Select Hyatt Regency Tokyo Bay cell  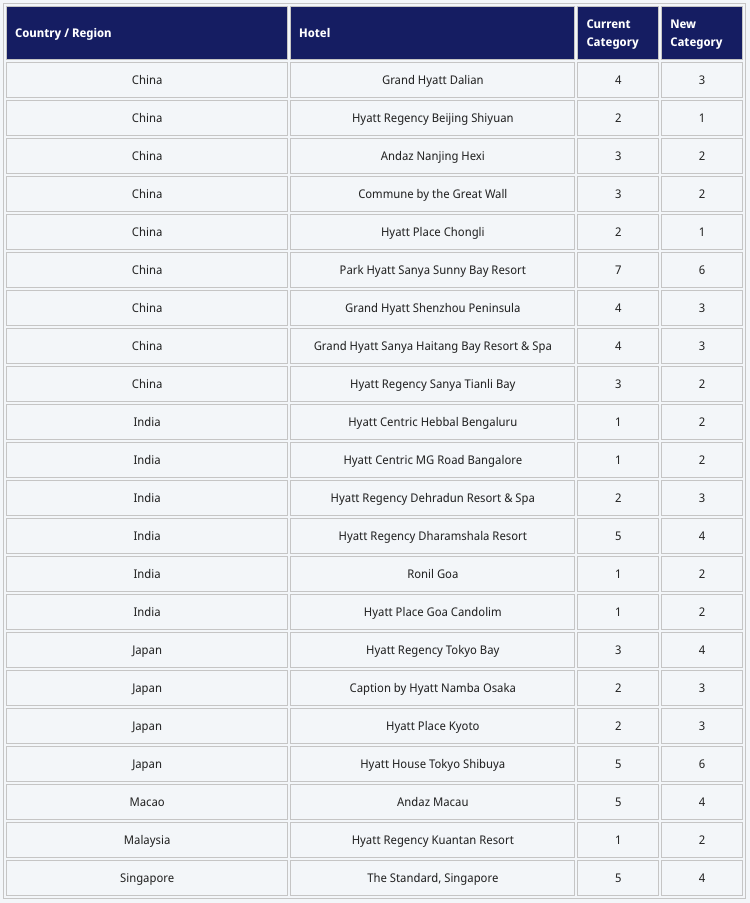[x=432, y=650]
